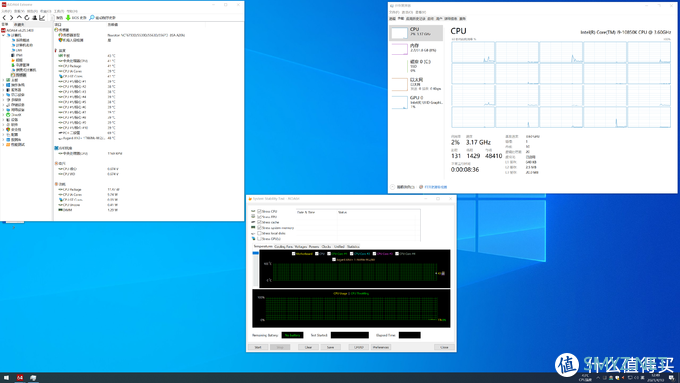Click the 中央处理器(CPU) temperature row
The image size is (680, 383).
tap(87, 61)
